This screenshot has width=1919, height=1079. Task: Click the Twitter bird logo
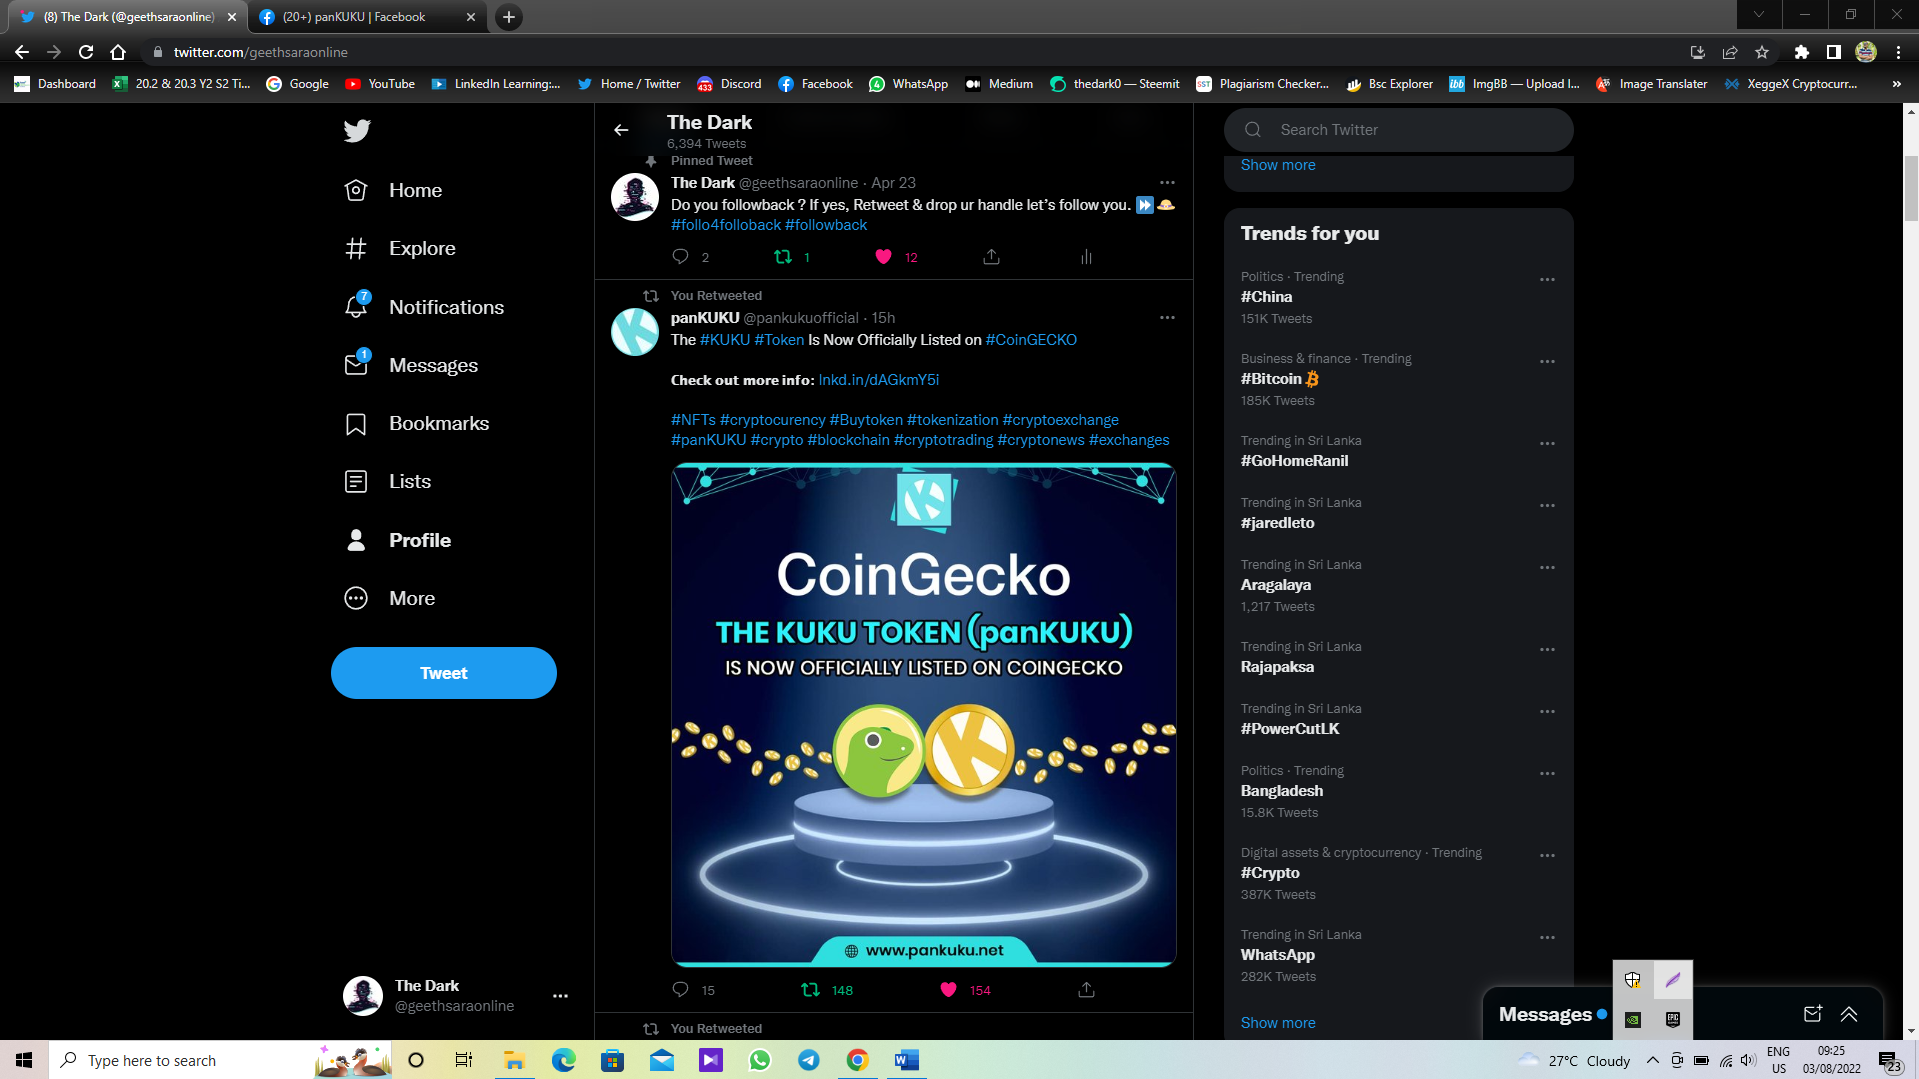pyautogui.click(x=357, y=131)
